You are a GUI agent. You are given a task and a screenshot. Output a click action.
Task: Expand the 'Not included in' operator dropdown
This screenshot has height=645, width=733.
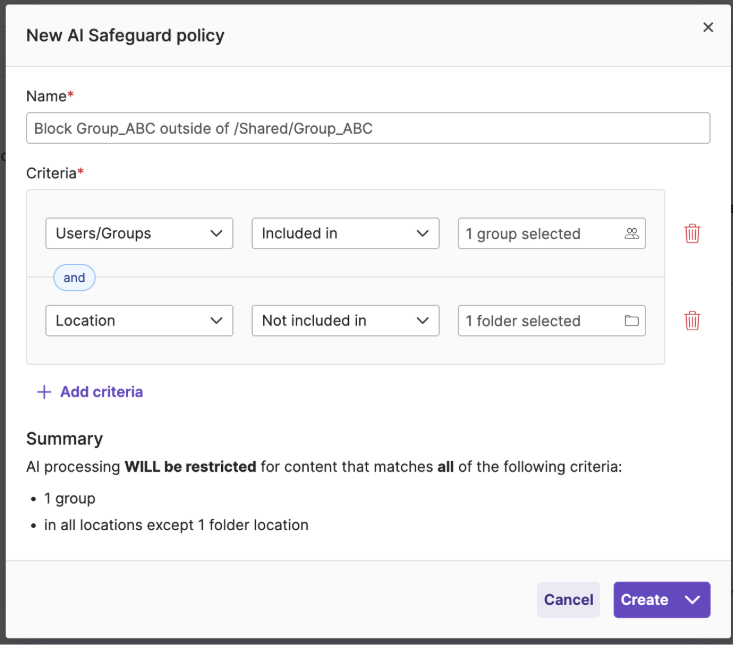pyautogui.click(x=345, y=320)
